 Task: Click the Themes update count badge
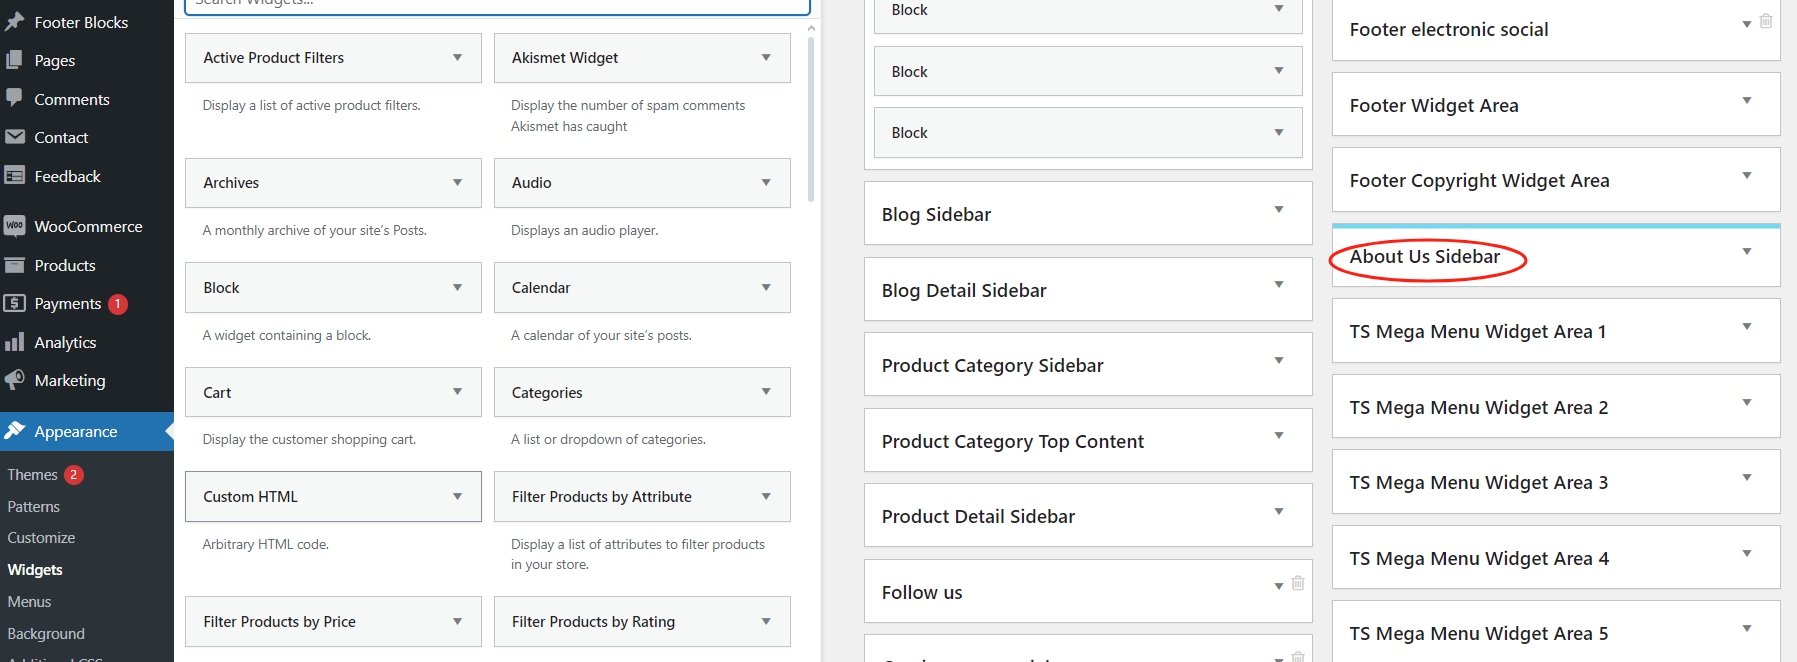click(74, 475)
